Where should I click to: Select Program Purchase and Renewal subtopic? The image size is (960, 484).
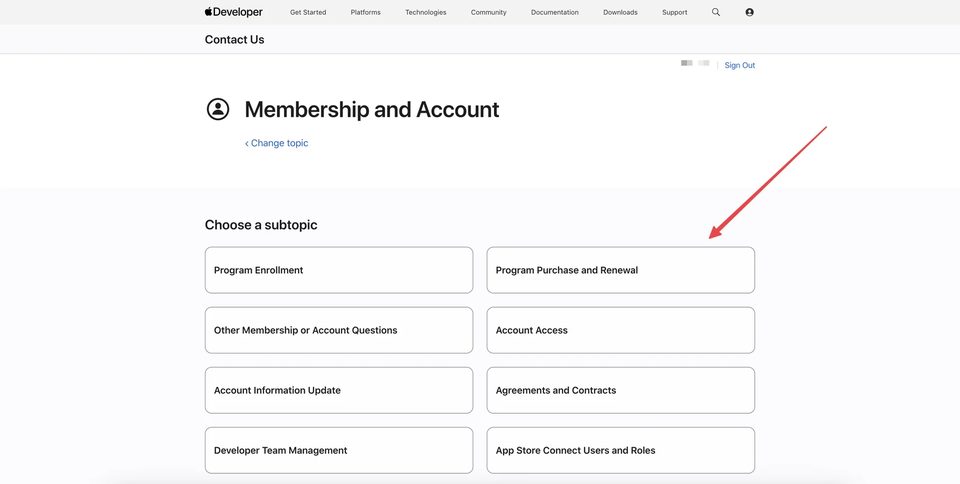point(621,270)
